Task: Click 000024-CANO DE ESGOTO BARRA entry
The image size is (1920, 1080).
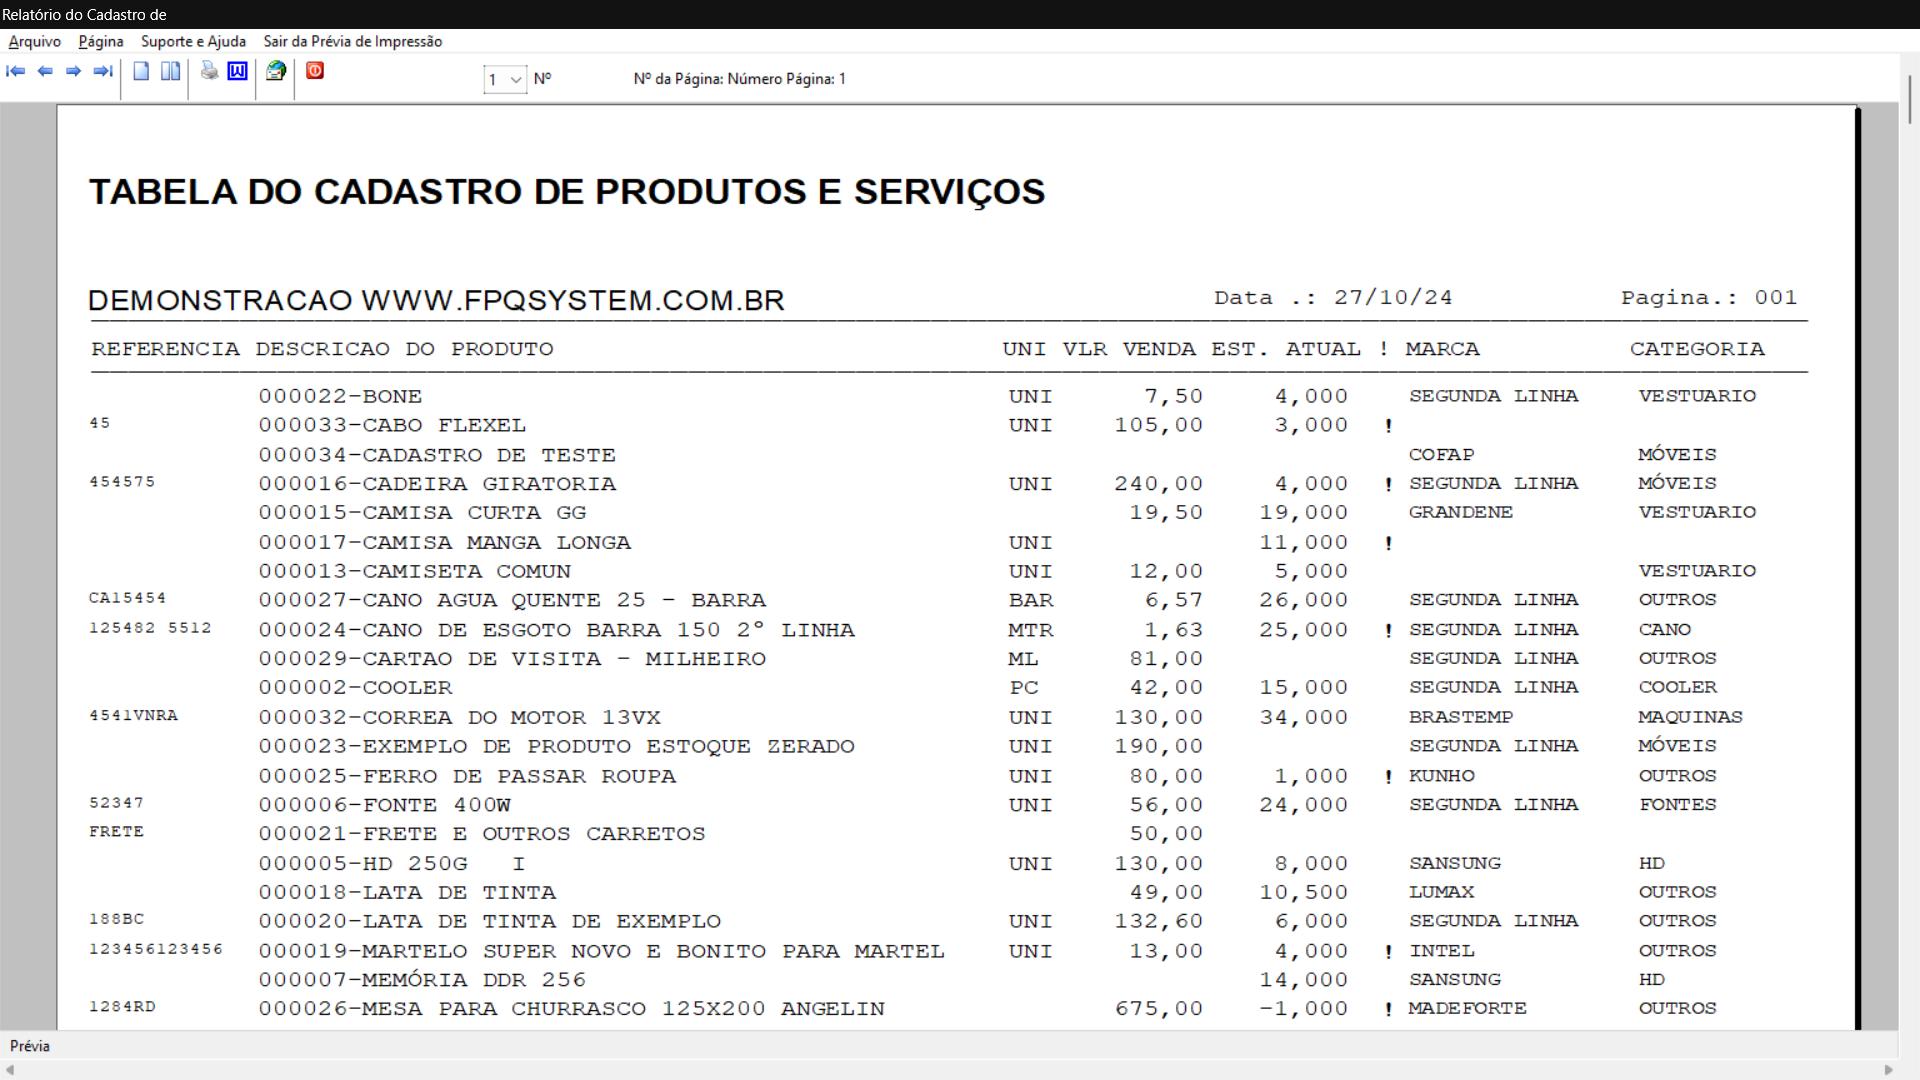Action: pyautogui.click(x=557, y=630)
